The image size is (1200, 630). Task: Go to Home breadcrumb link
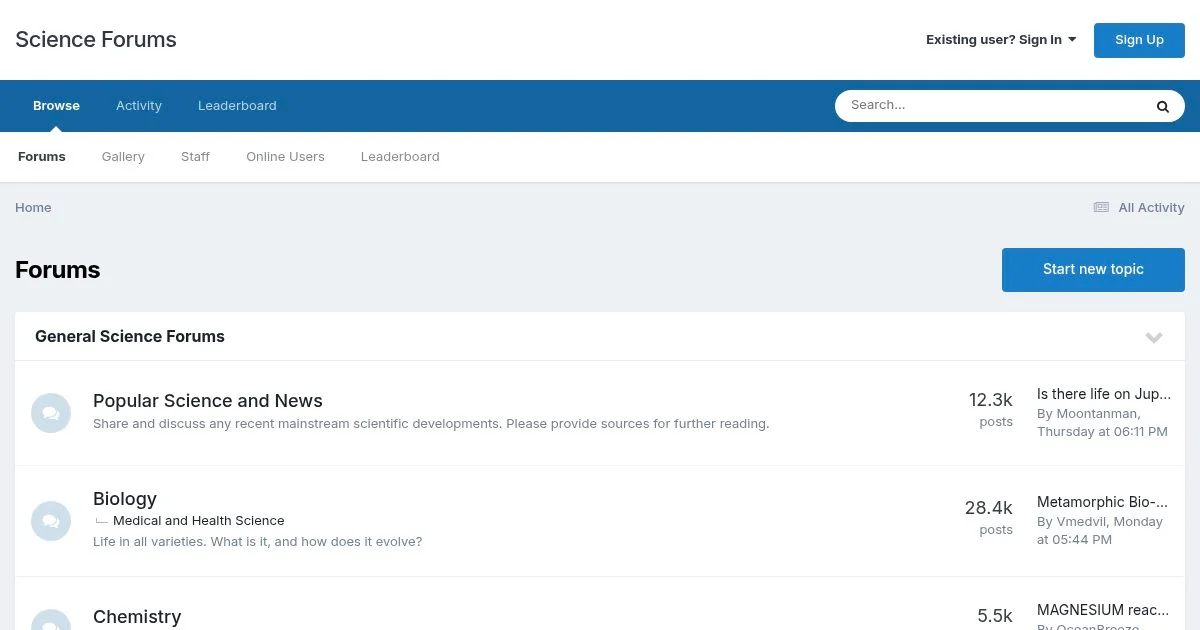coord(33,208)
